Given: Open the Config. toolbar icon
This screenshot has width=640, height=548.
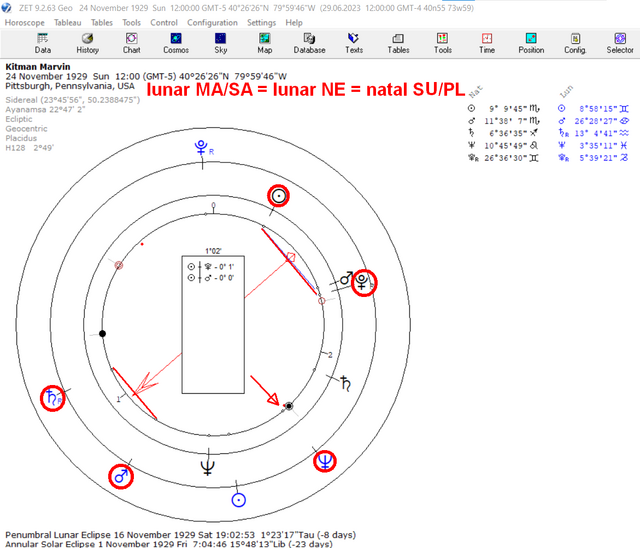Looking at the screenshot, I should (576, 43).
